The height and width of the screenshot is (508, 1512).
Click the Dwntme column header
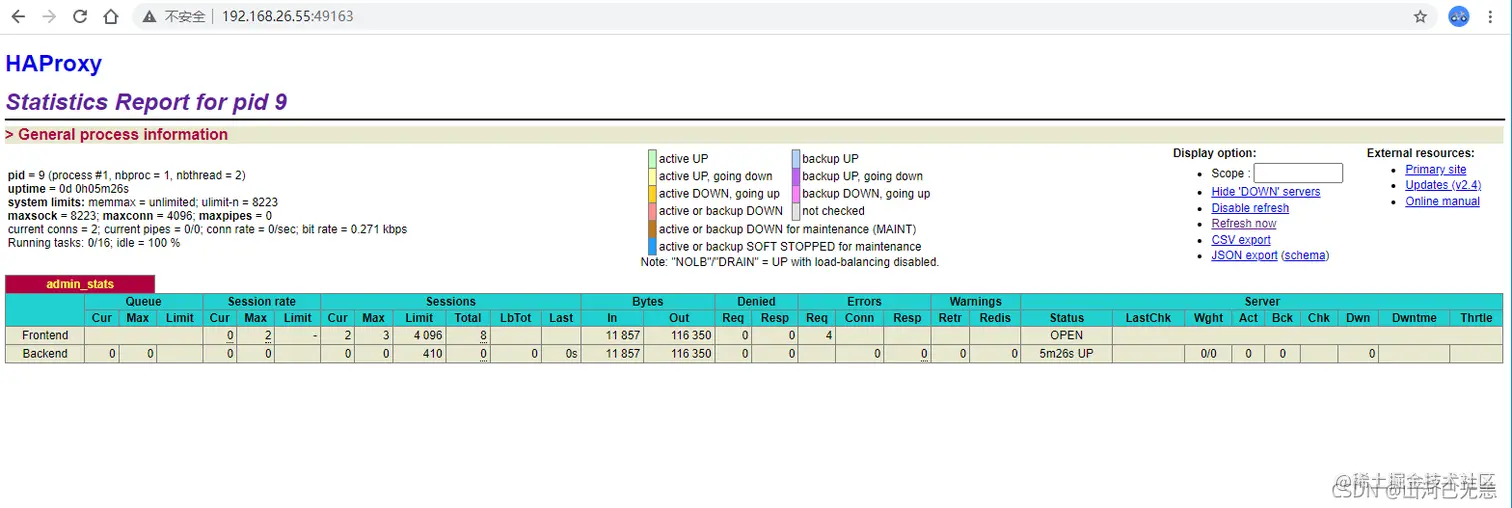1414,318
